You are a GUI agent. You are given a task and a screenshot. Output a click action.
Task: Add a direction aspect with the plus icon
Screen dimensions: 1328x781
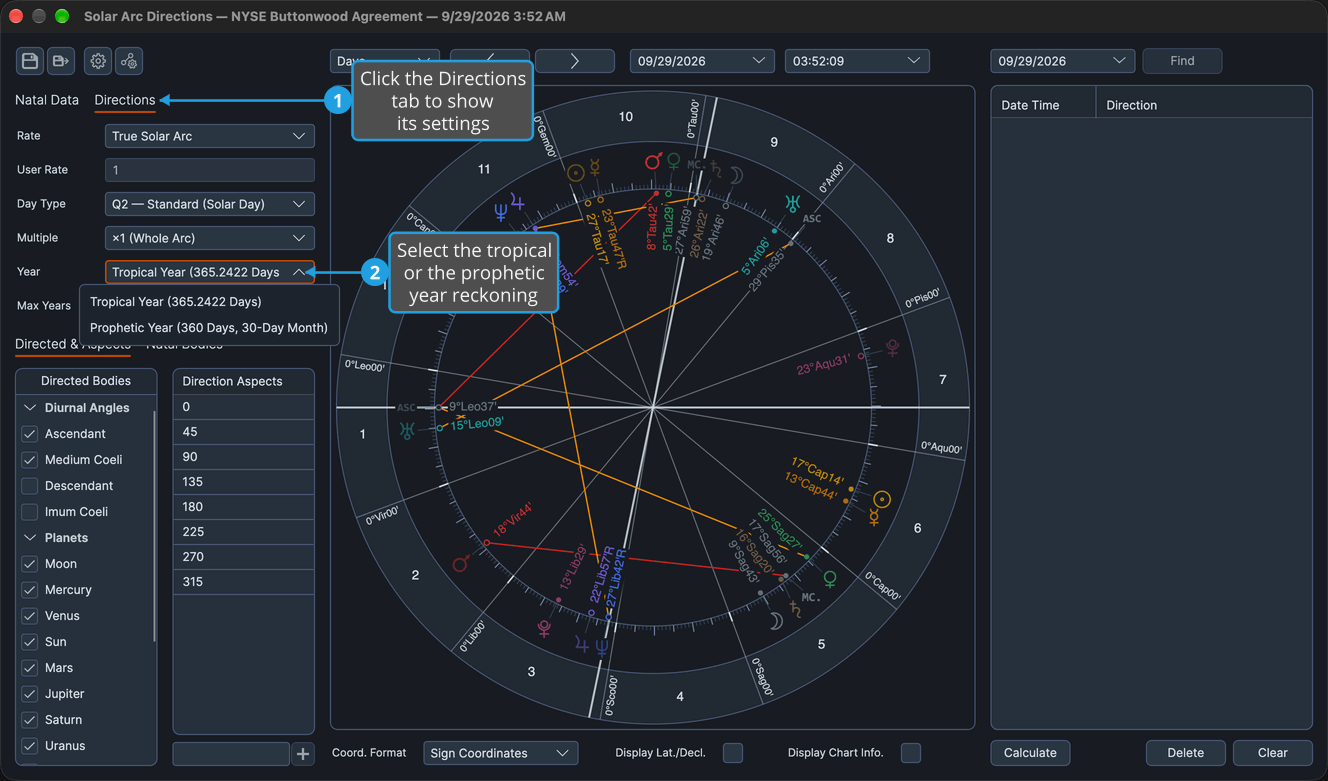[x=303, y=754]
